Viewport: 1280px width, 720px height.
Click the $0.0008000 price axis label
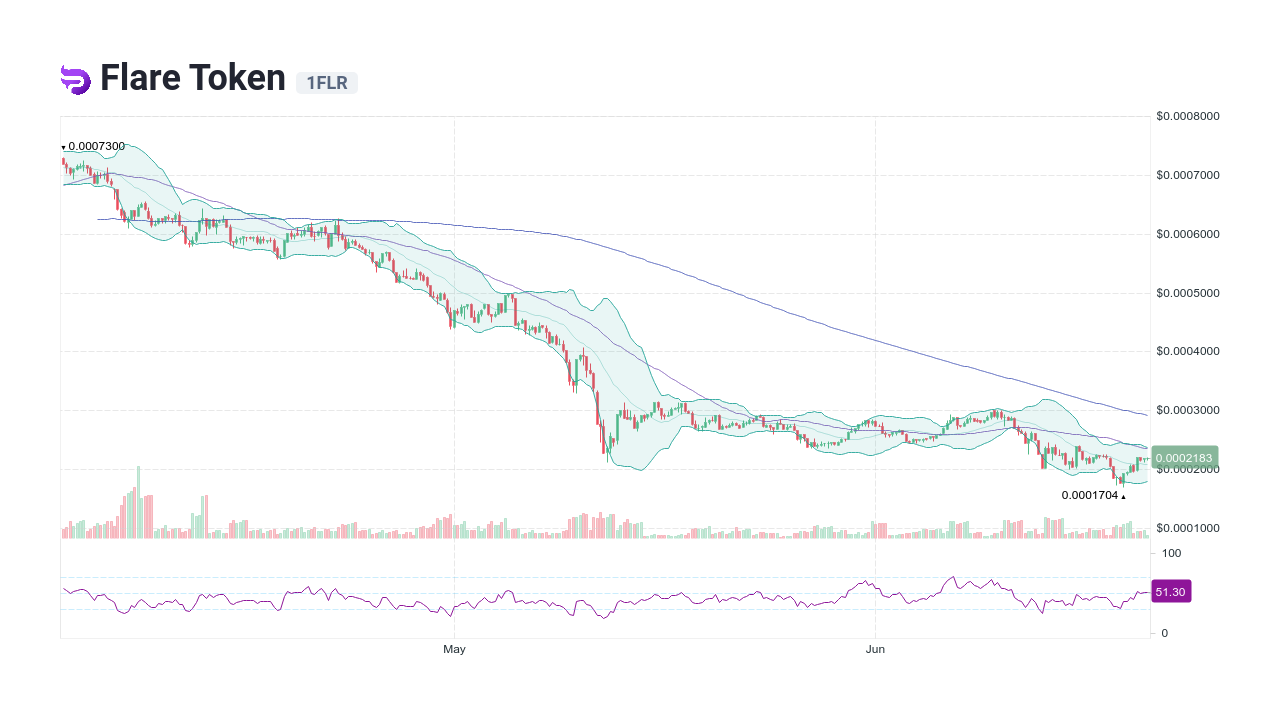(1187, 116)
